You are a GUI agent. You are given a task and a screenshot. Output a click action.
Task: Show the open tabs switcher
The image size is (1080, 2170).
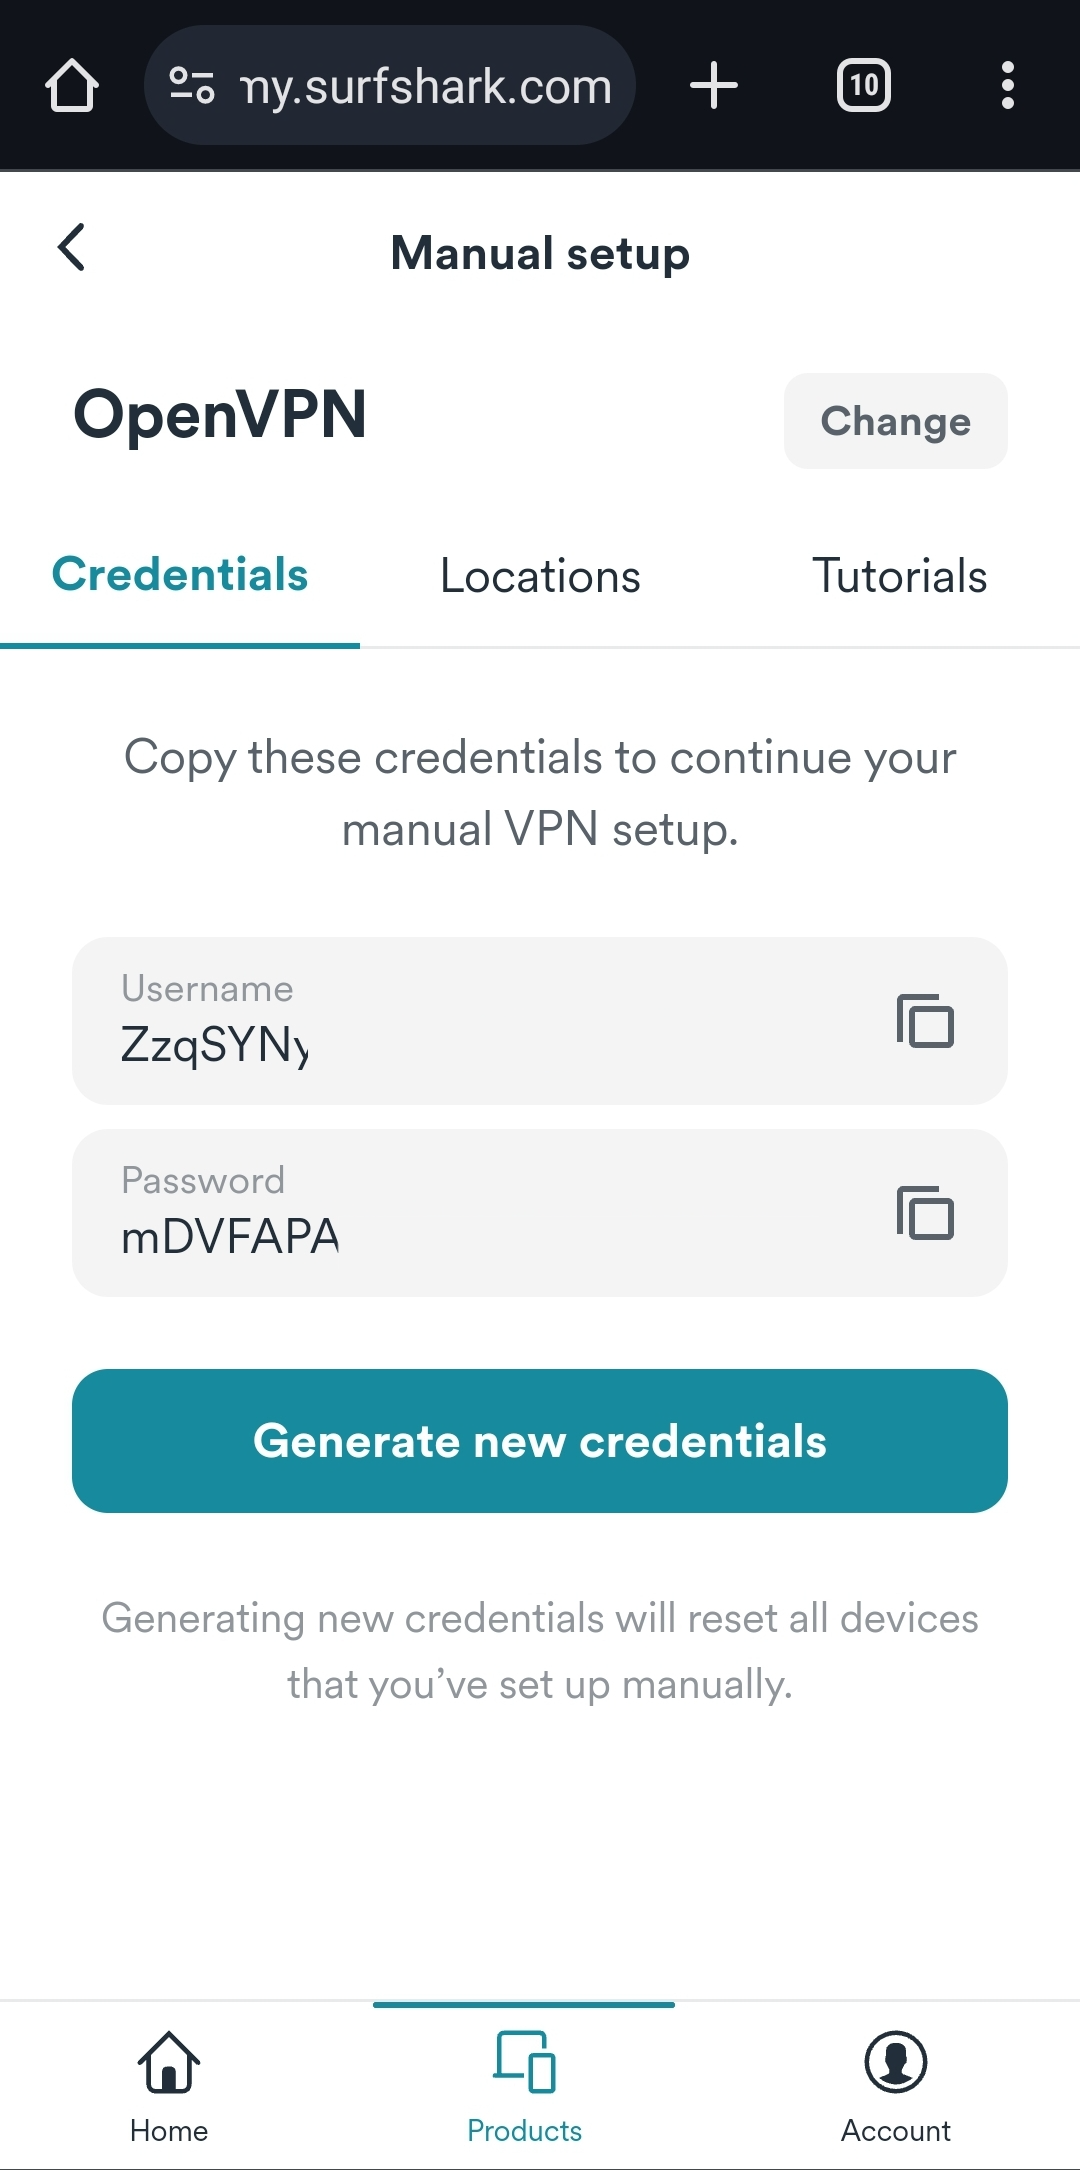(864, 86)
